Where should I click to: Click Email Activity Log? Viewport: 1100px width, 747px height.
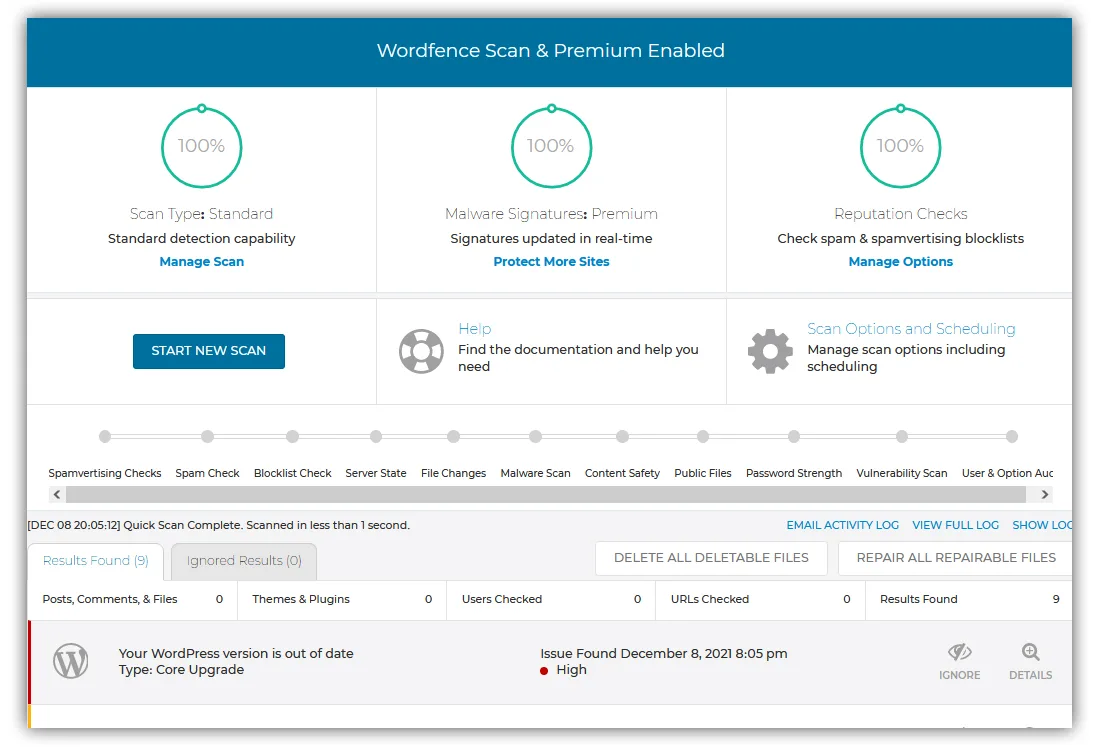843,525
